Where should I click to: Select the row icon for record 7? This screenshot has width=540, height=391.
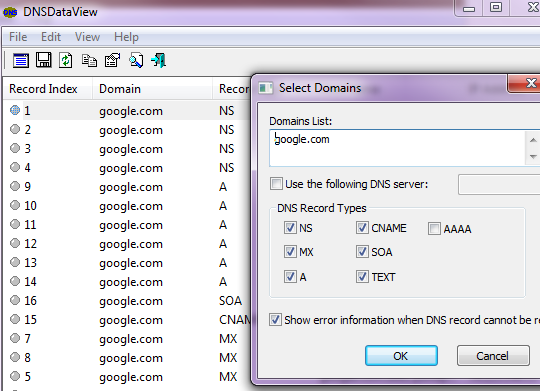tap(15, 338)
